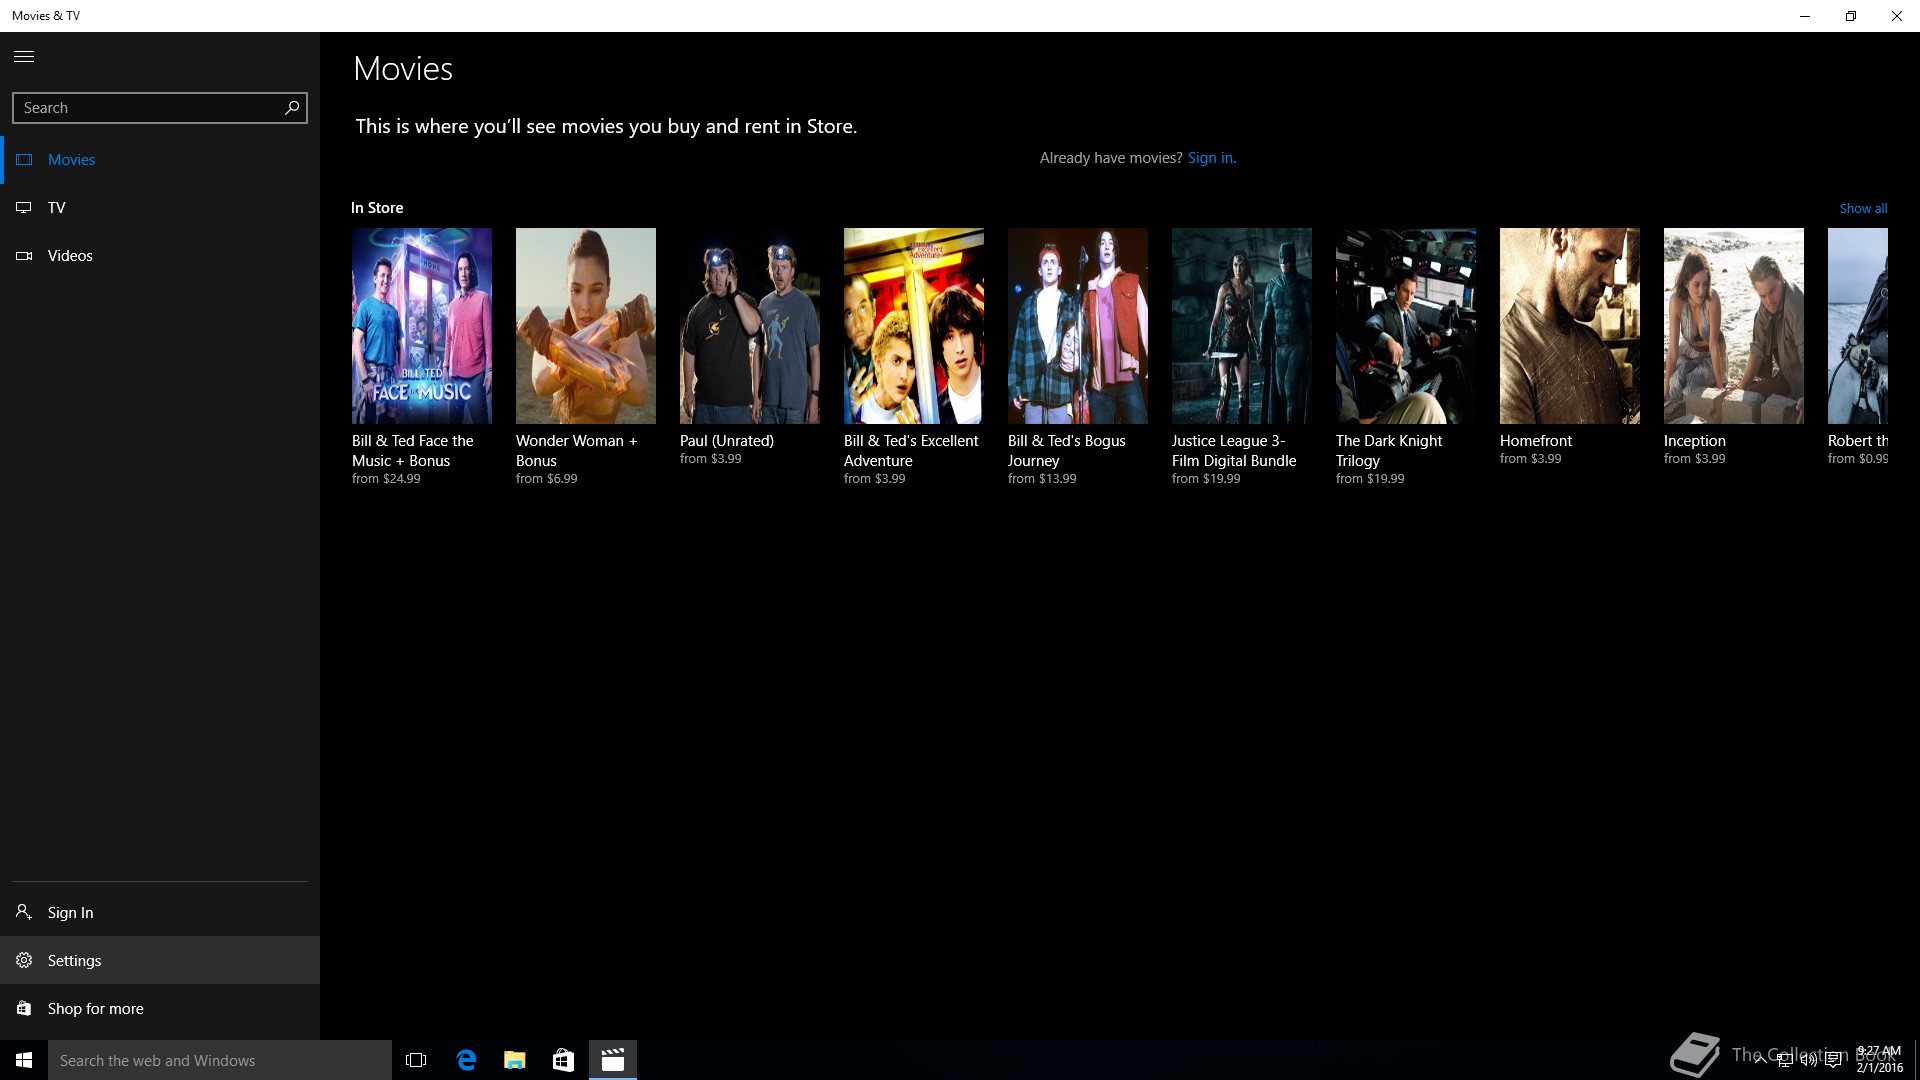Click the 'from $13.99' price text
The height and width of the screenshot is (1080, 1920).
pyautogui.click(x=1042, y=479)
